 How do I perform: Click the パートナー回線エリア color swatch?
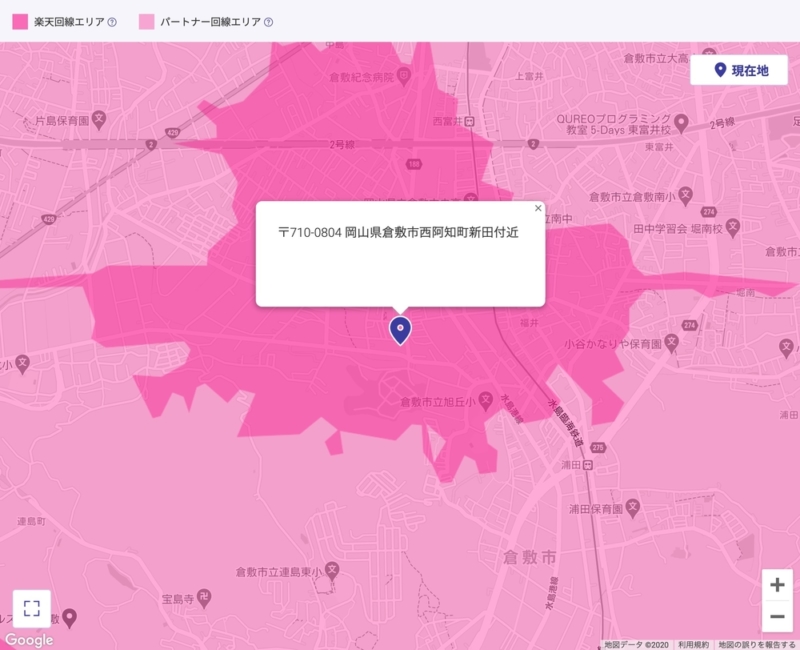tap(146, 22)
